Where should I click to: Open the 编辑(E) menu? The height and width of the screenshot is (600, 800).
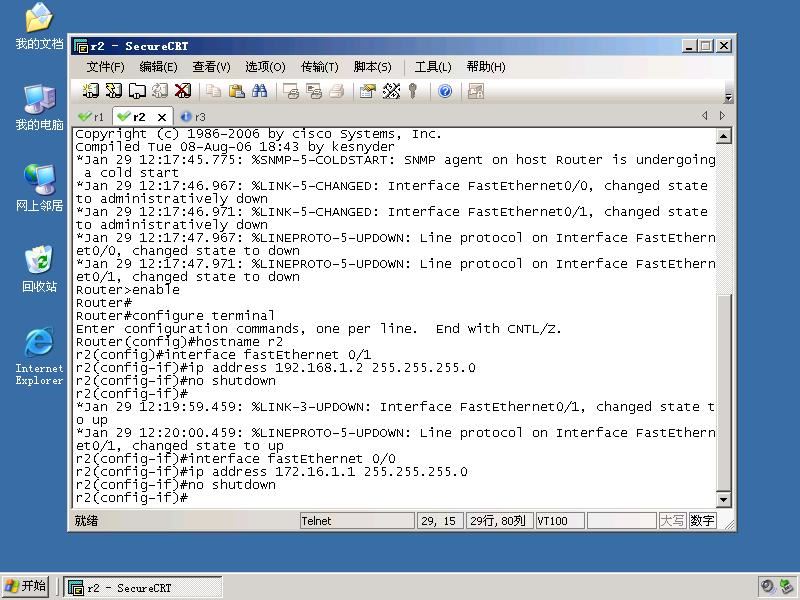[158, 67]
